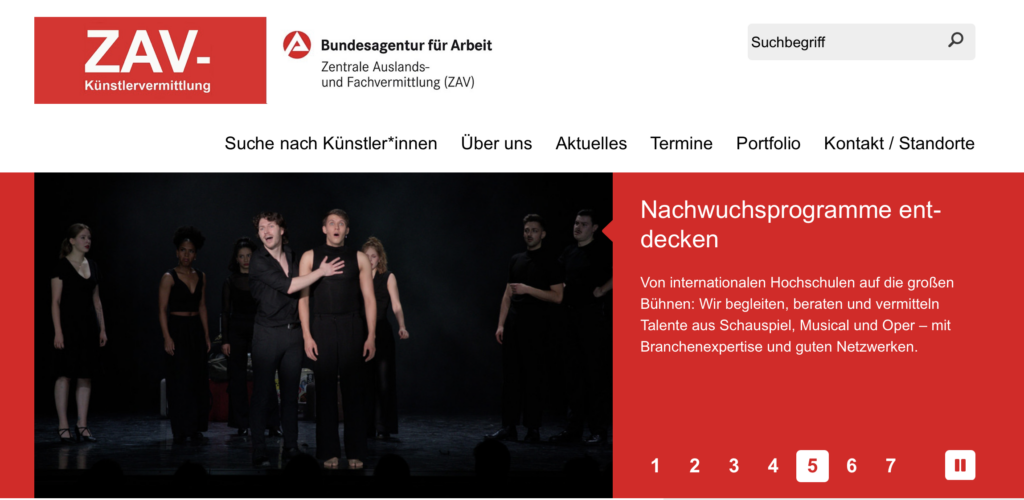Go to slide 2 of the carousel
Screen dimensions: 1024x500
click(x=694, y=466)
